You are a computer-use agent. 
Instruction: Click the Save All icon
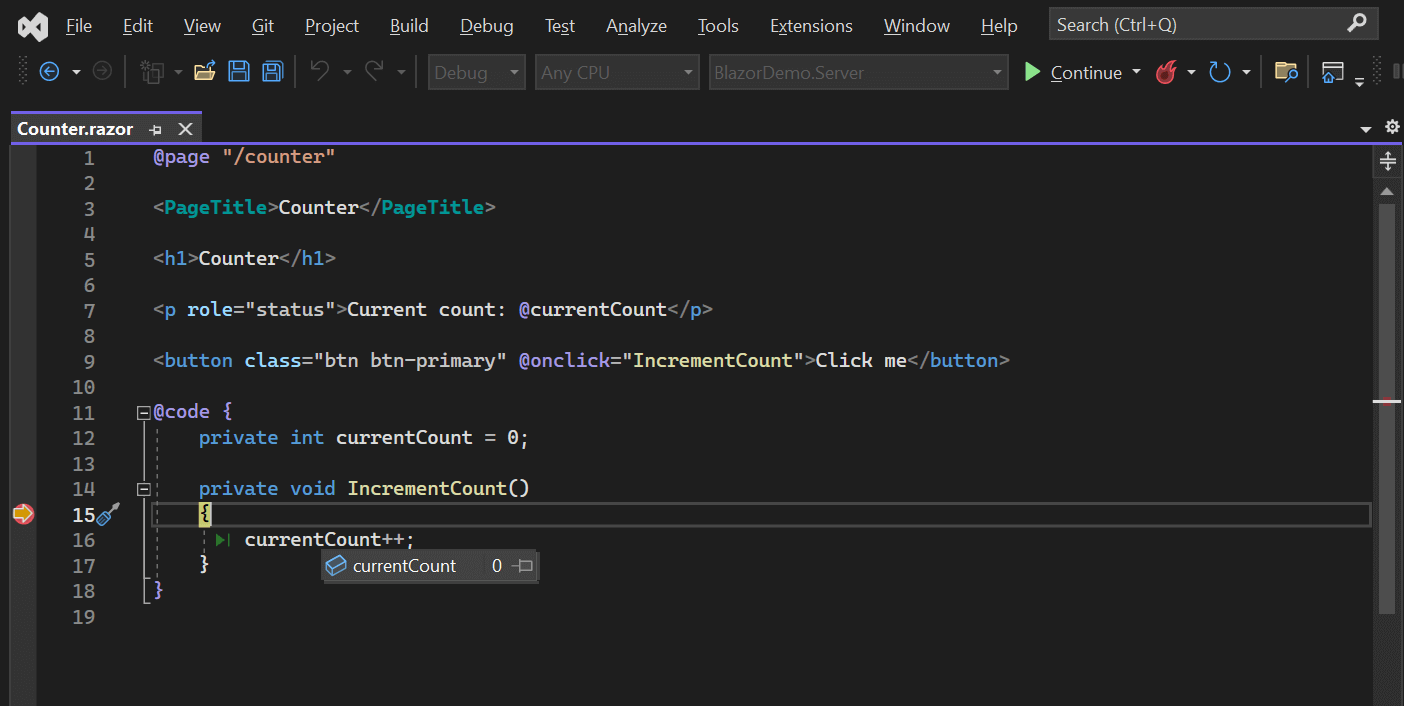(x=272, y=71)
